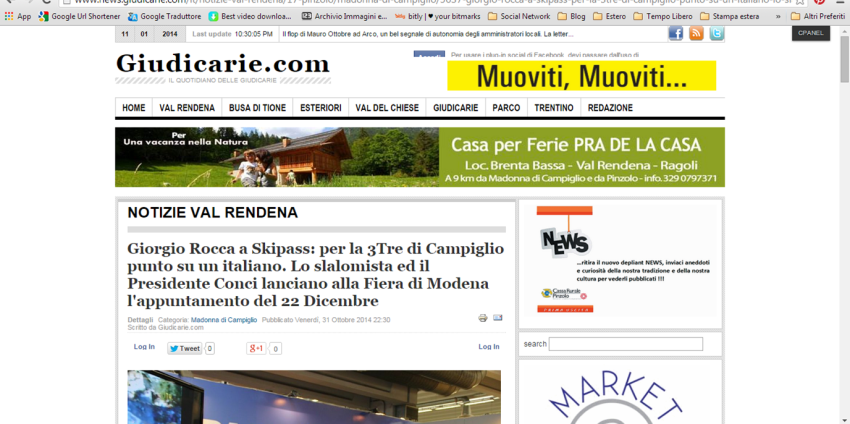This screenshot has height=424, width=850.
Task: Click the Google +1 count box showing 0
Action: coord(275,349)
